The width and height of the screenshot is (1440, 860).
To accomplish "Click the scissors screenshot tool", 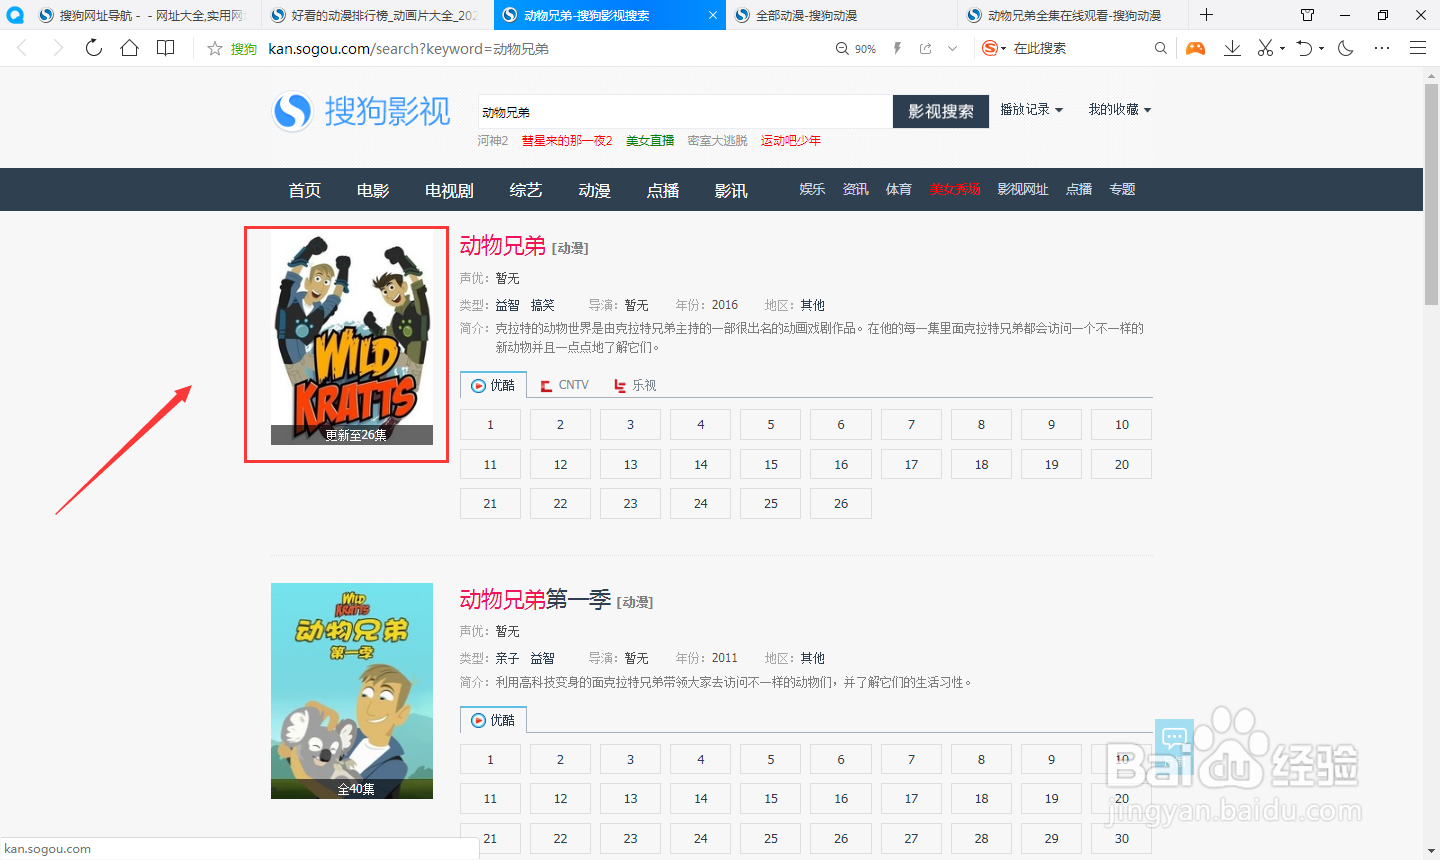I will pos(1265,48).
